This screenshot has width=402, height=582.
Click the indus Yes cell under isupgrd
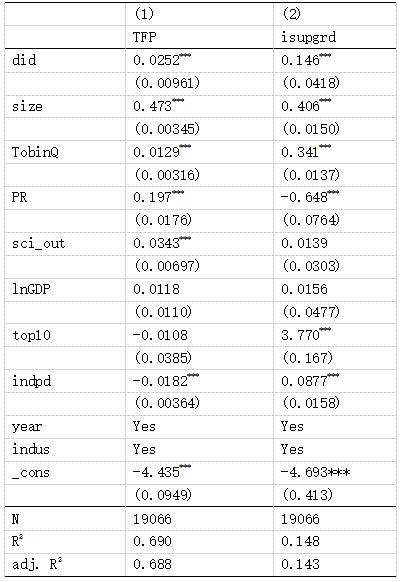[335, 449]
